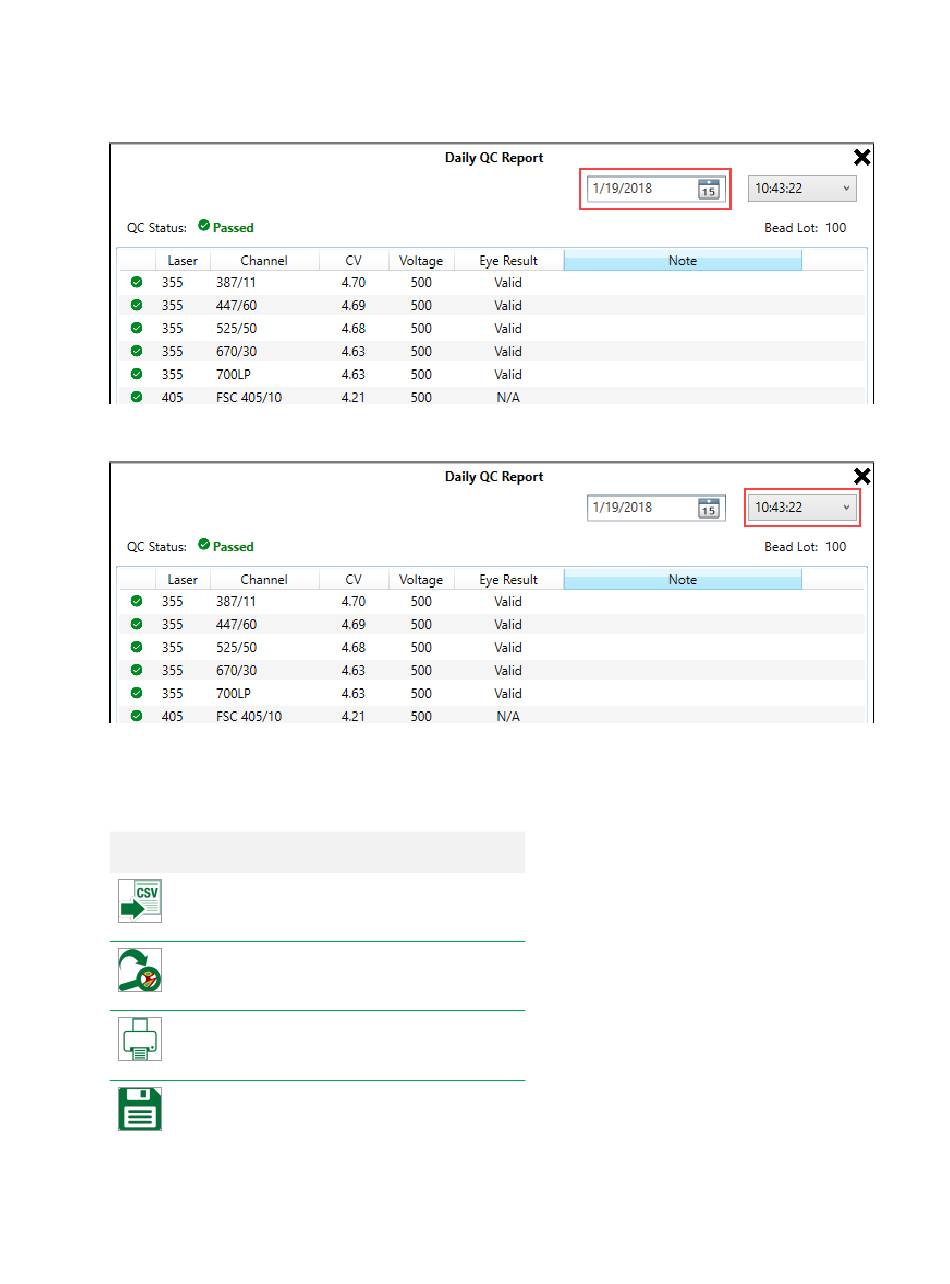Image resolution: width=950 pixels, height=1284 pixels.
Task: Click the Bead Lot 100 value in upper report
Action: (835, 227)
